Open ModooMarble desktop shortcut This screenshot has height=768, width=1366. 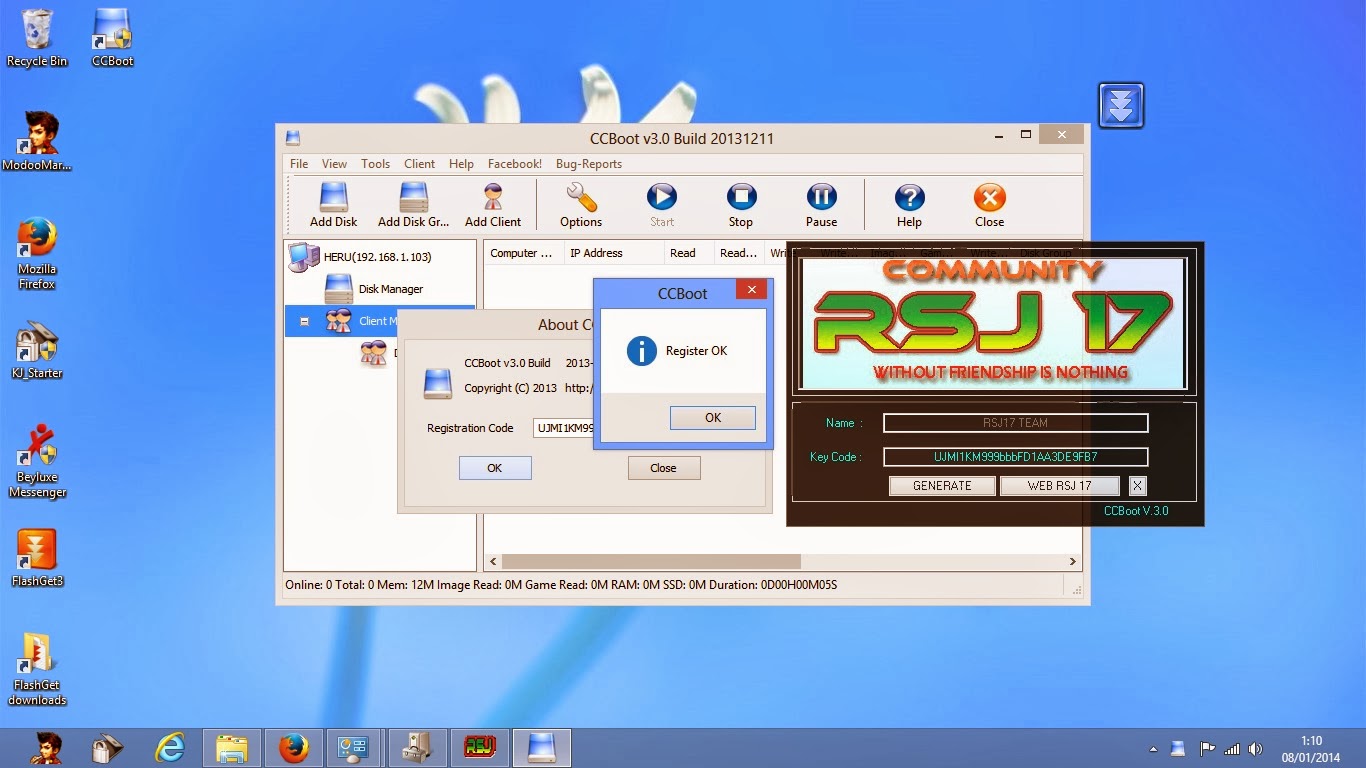[37, 142]
